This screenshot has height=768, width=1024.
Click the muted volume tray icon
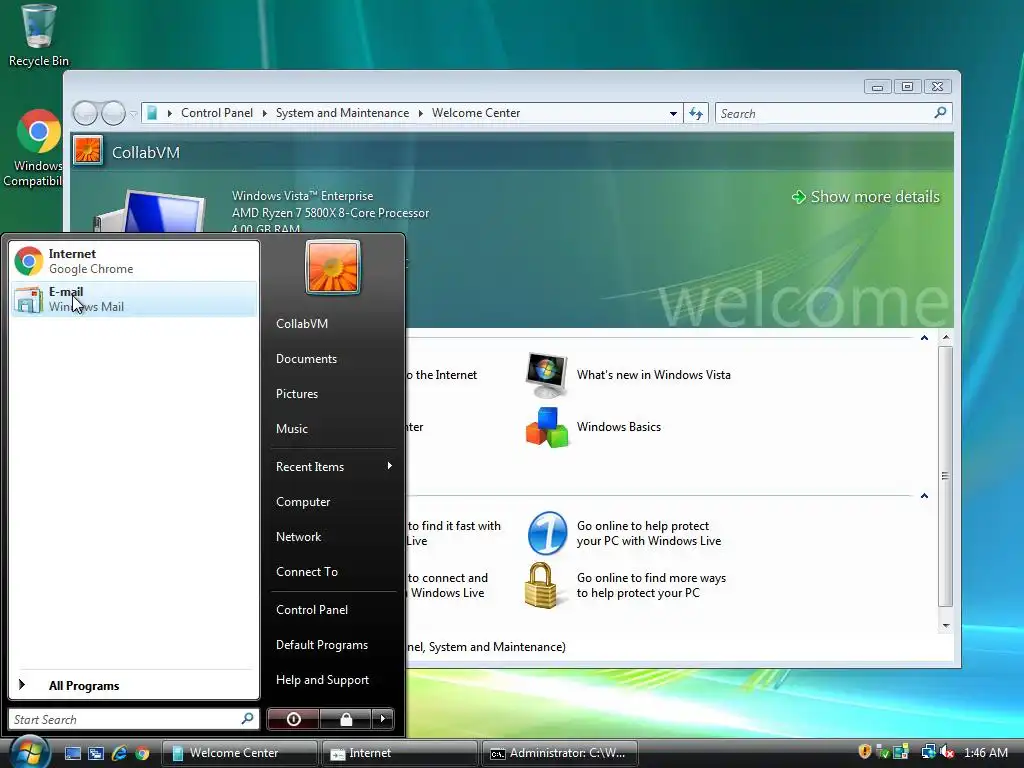click(947, 752)
